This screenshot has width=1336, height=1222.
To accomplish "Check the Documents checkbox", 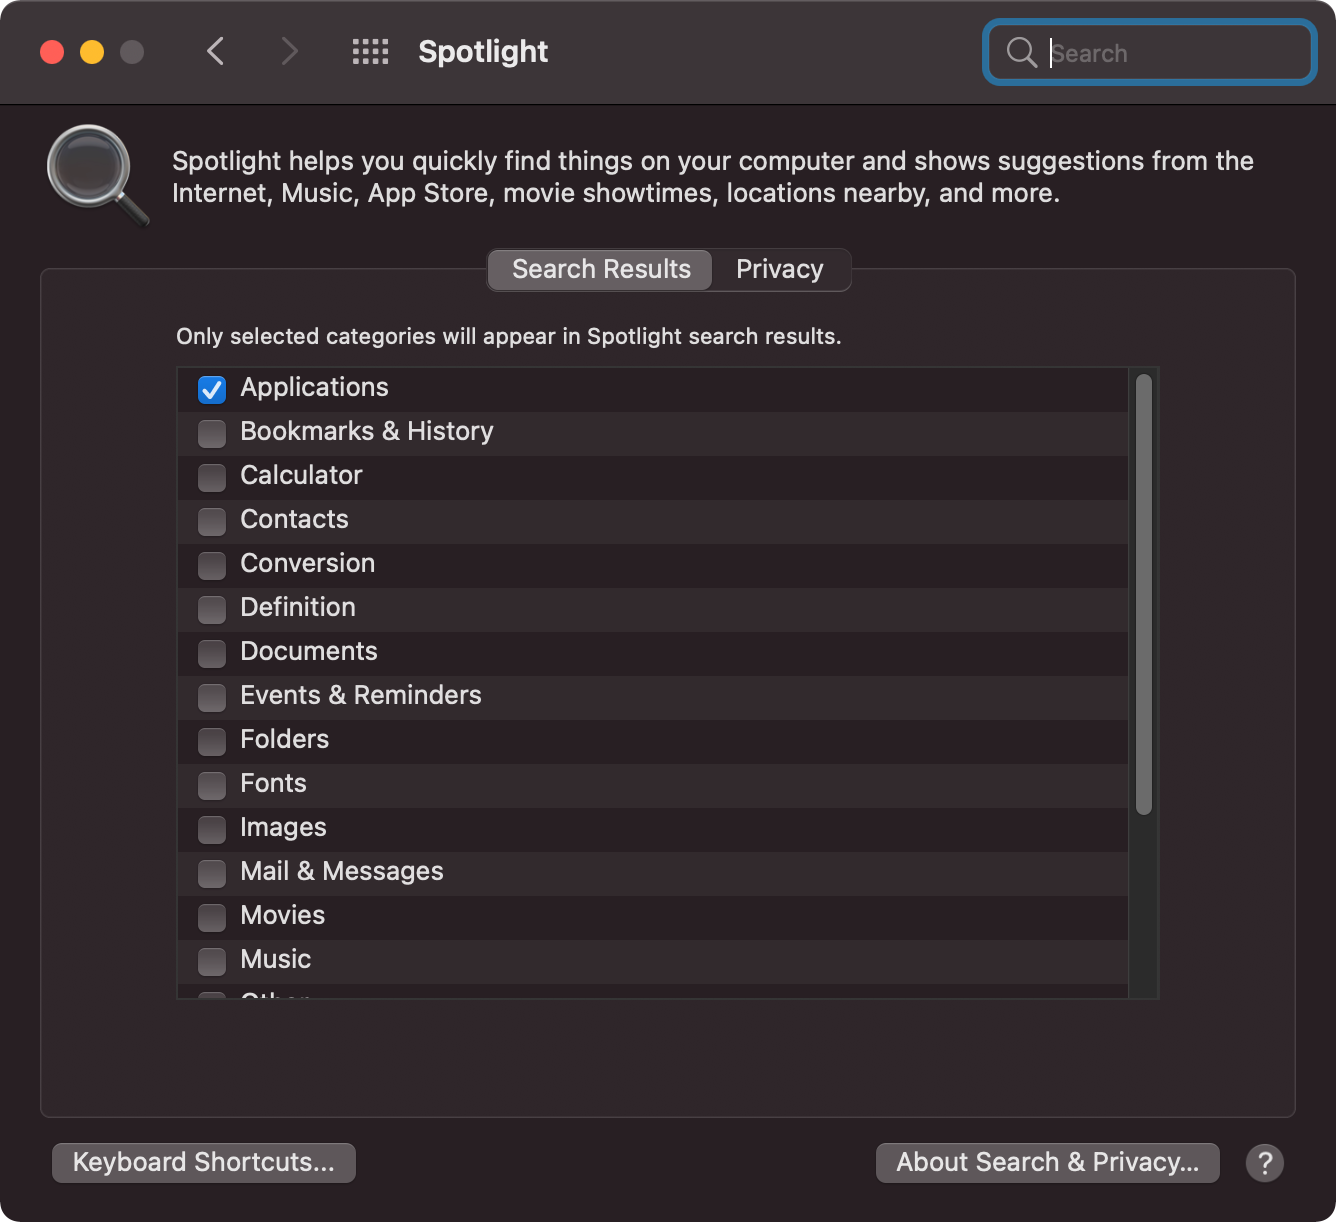I will (x=212, y=653).
